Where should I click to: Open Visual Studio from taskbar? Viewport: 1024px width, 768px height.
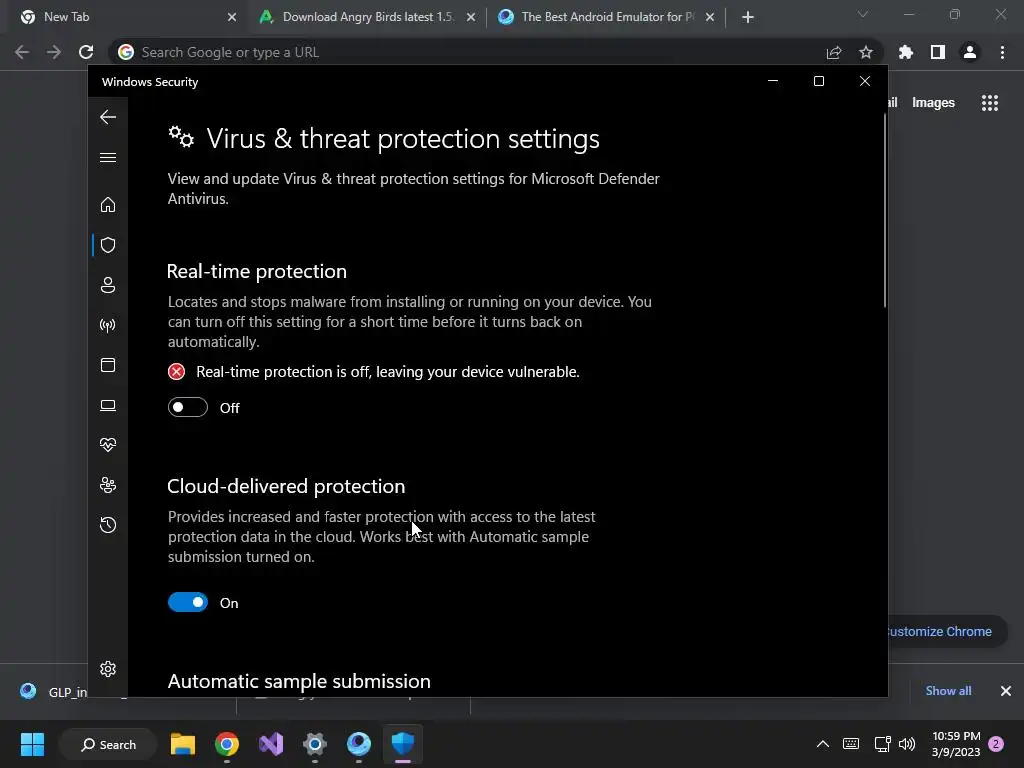[x=271, y=744]
